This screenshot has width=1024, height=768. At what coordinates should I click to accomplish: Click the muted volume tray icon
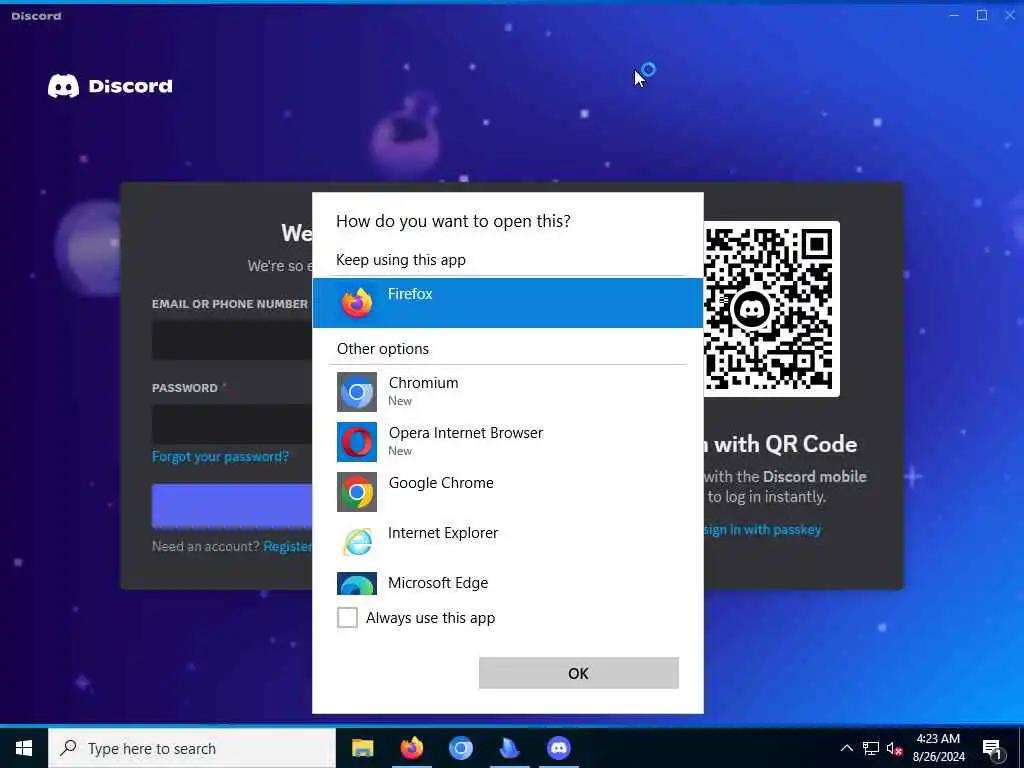tap(895, 748)
